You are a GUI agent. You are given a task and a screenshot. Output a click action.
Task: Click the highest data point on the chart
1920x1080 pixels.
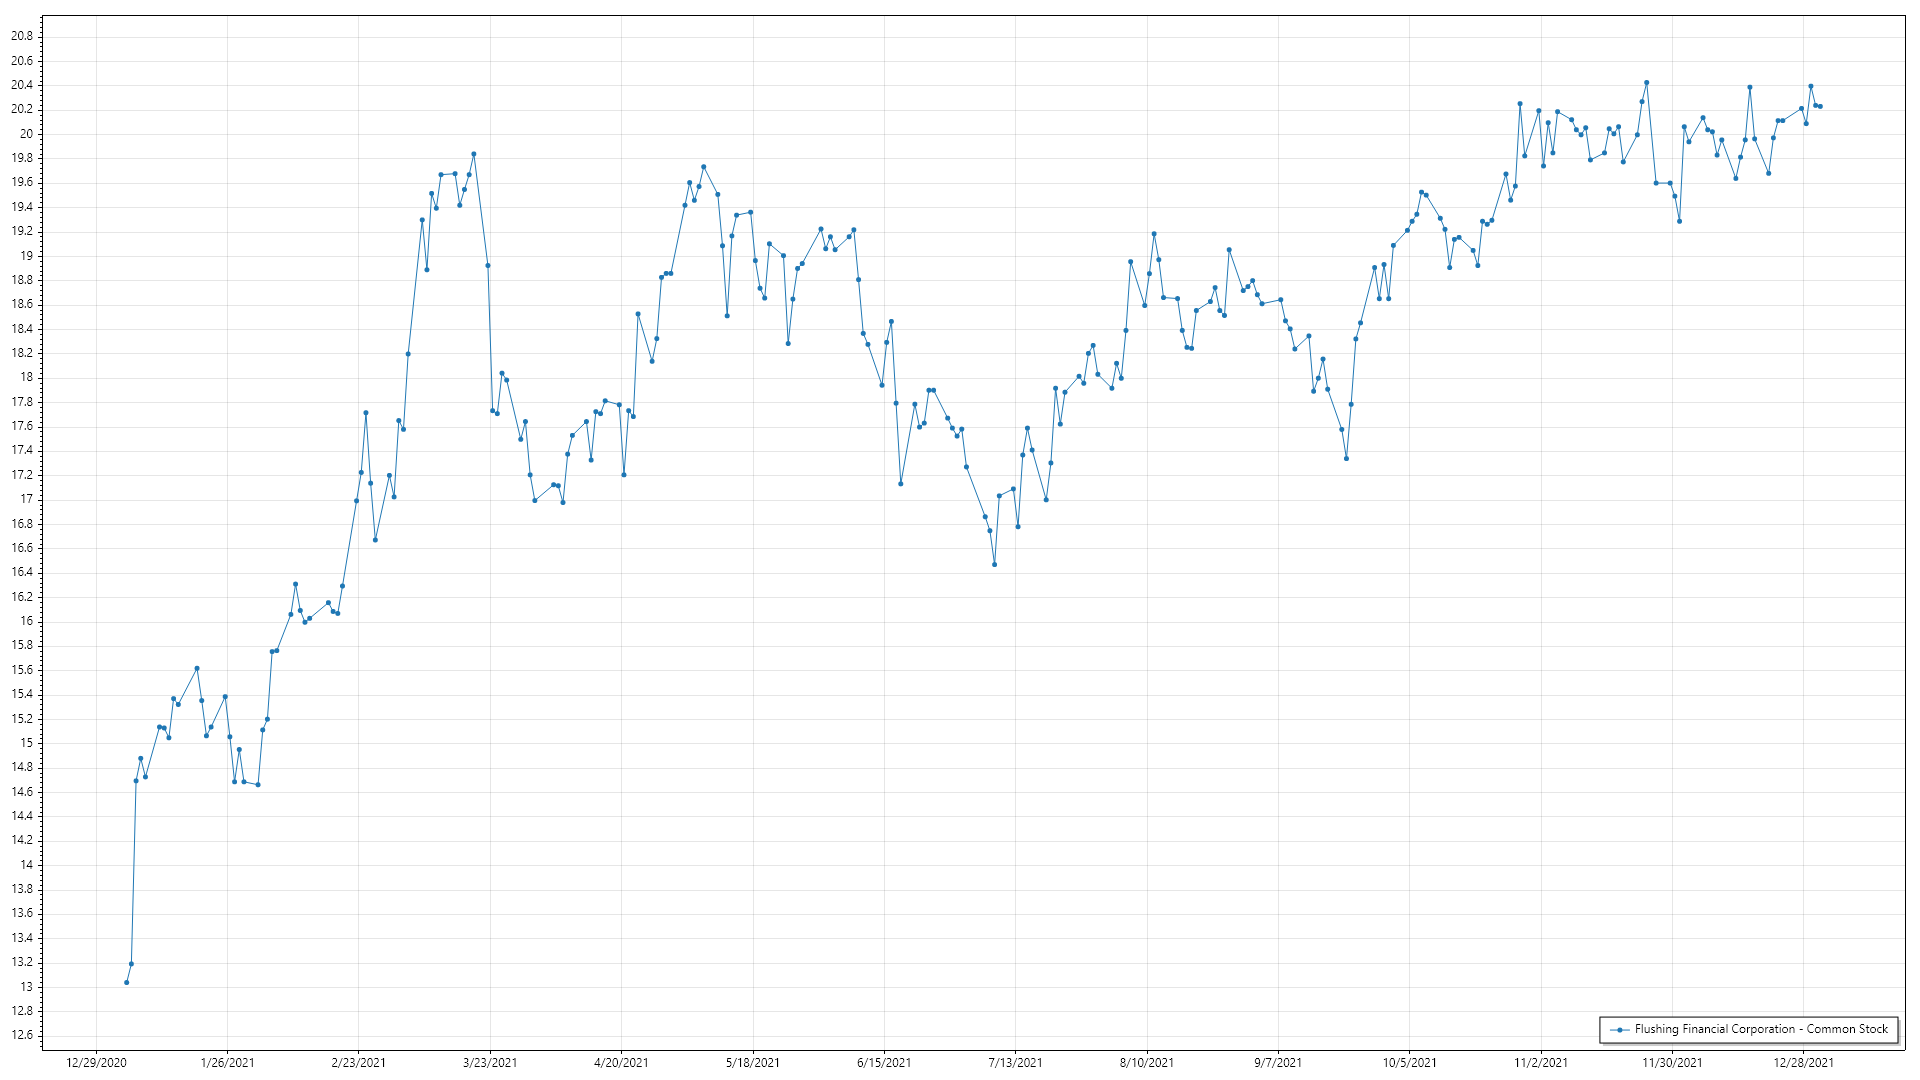pos(1646,83)
